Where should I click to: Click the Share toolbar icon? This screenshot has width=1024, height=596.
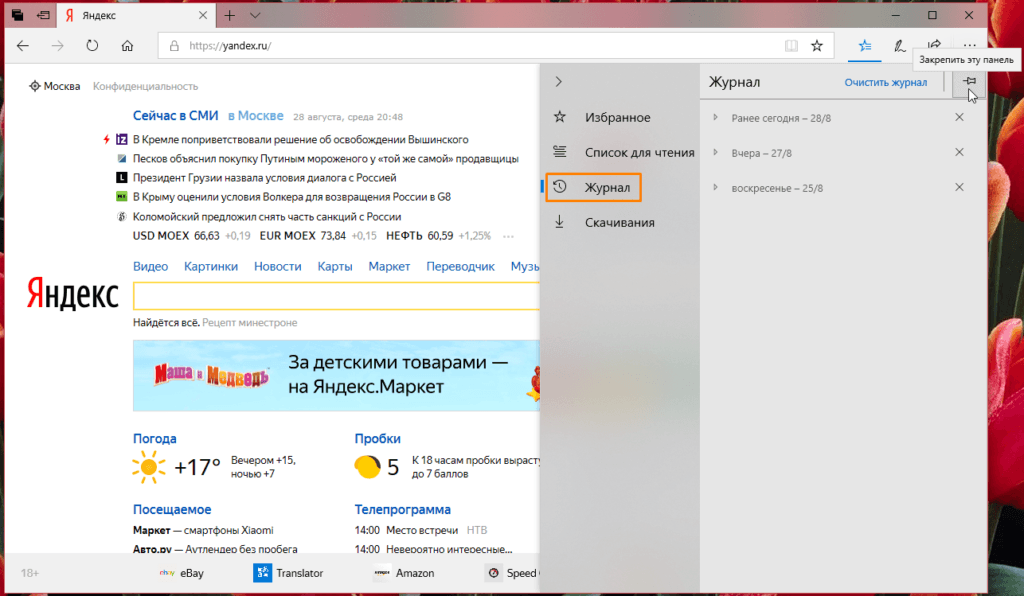pyautogui.click(x=935, y=44)
